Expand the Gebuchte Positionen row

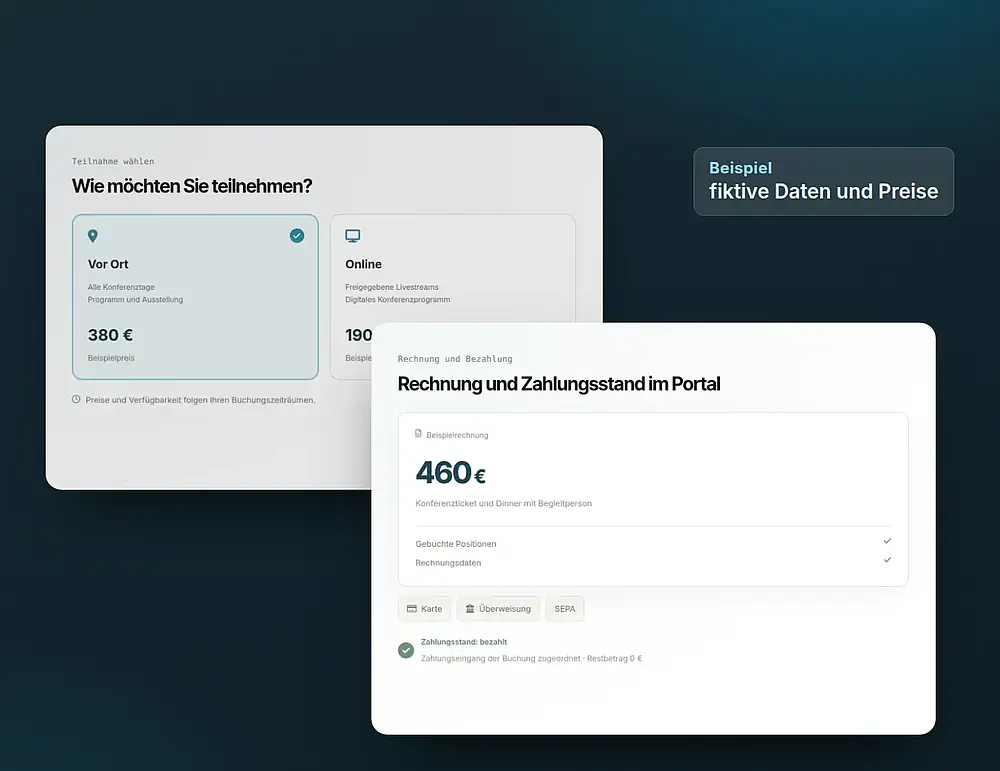[653, 543]
